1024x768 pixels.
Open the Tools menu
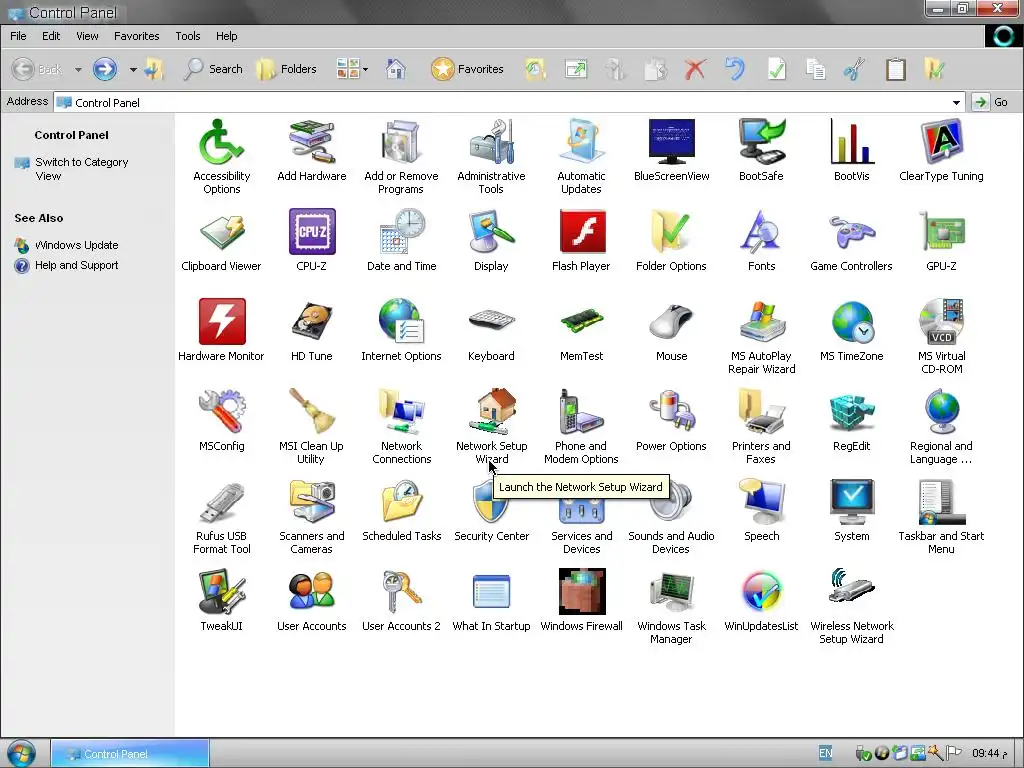point(187,36)
